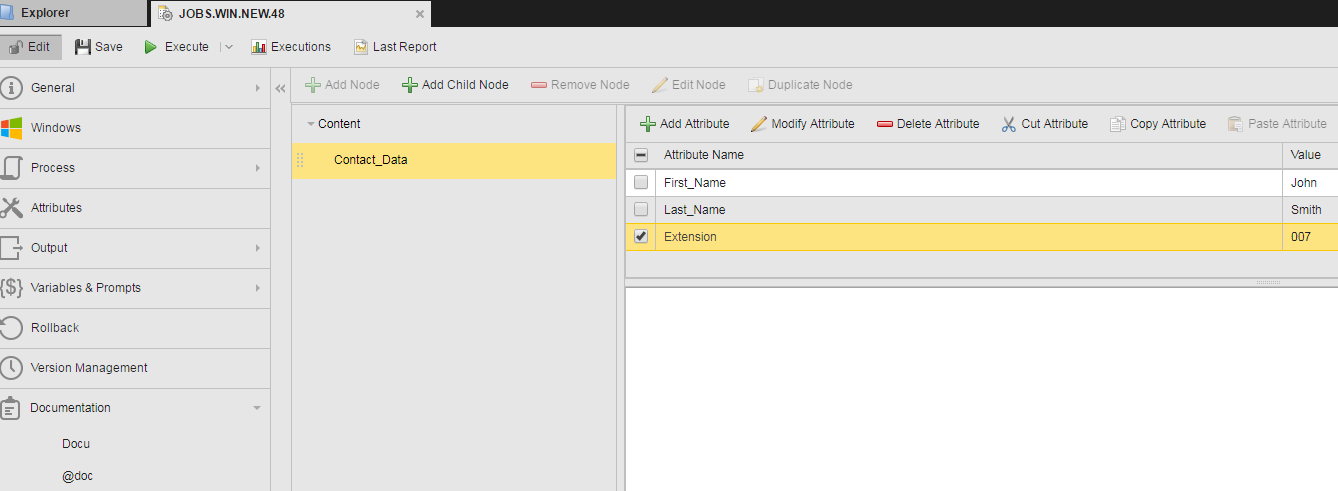Open the General section
1338x491 pixels.
tap(135, 88)
